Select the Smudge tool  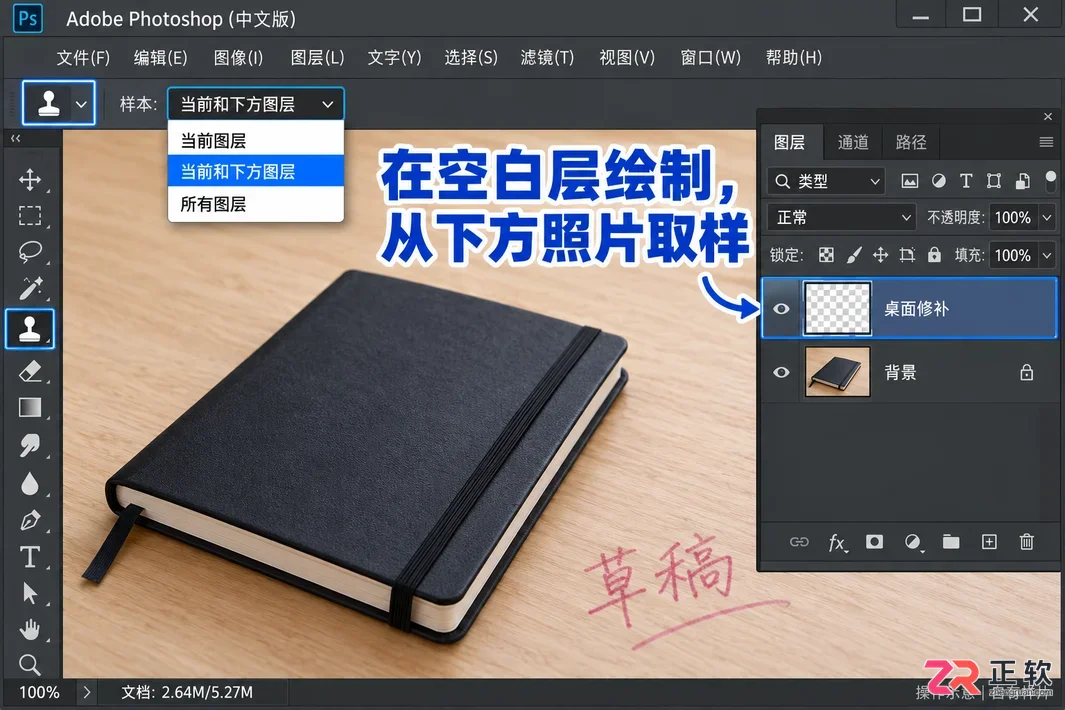click(x=29, y=446)
